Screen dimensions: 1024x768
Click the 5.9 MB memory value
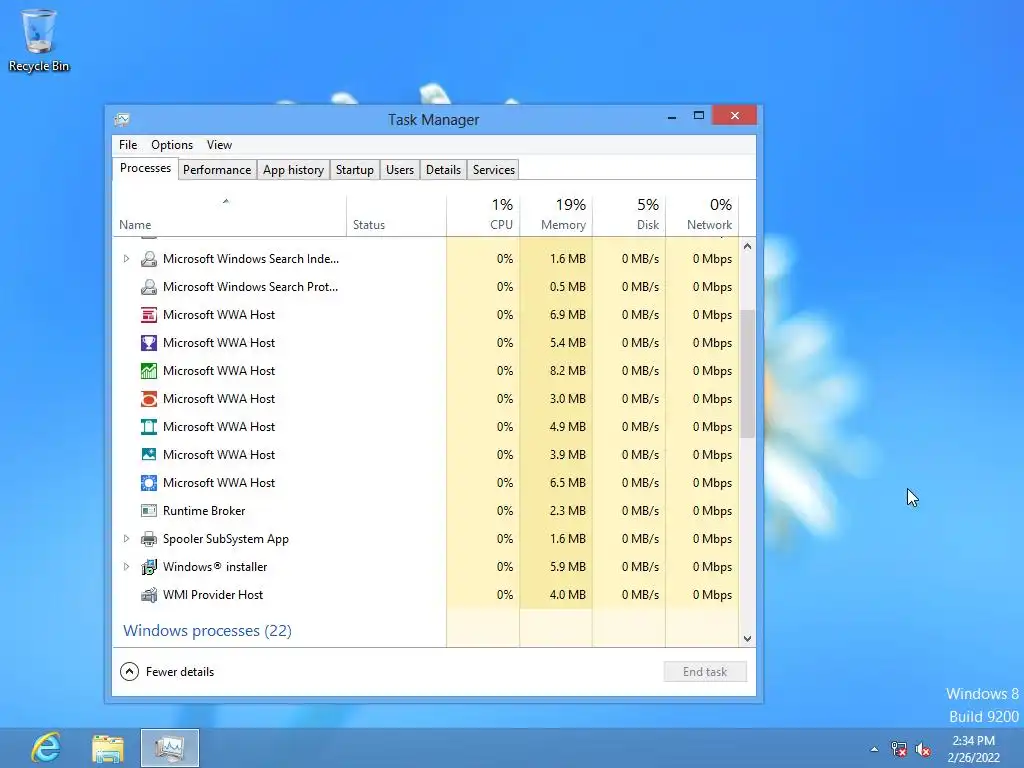568,567
